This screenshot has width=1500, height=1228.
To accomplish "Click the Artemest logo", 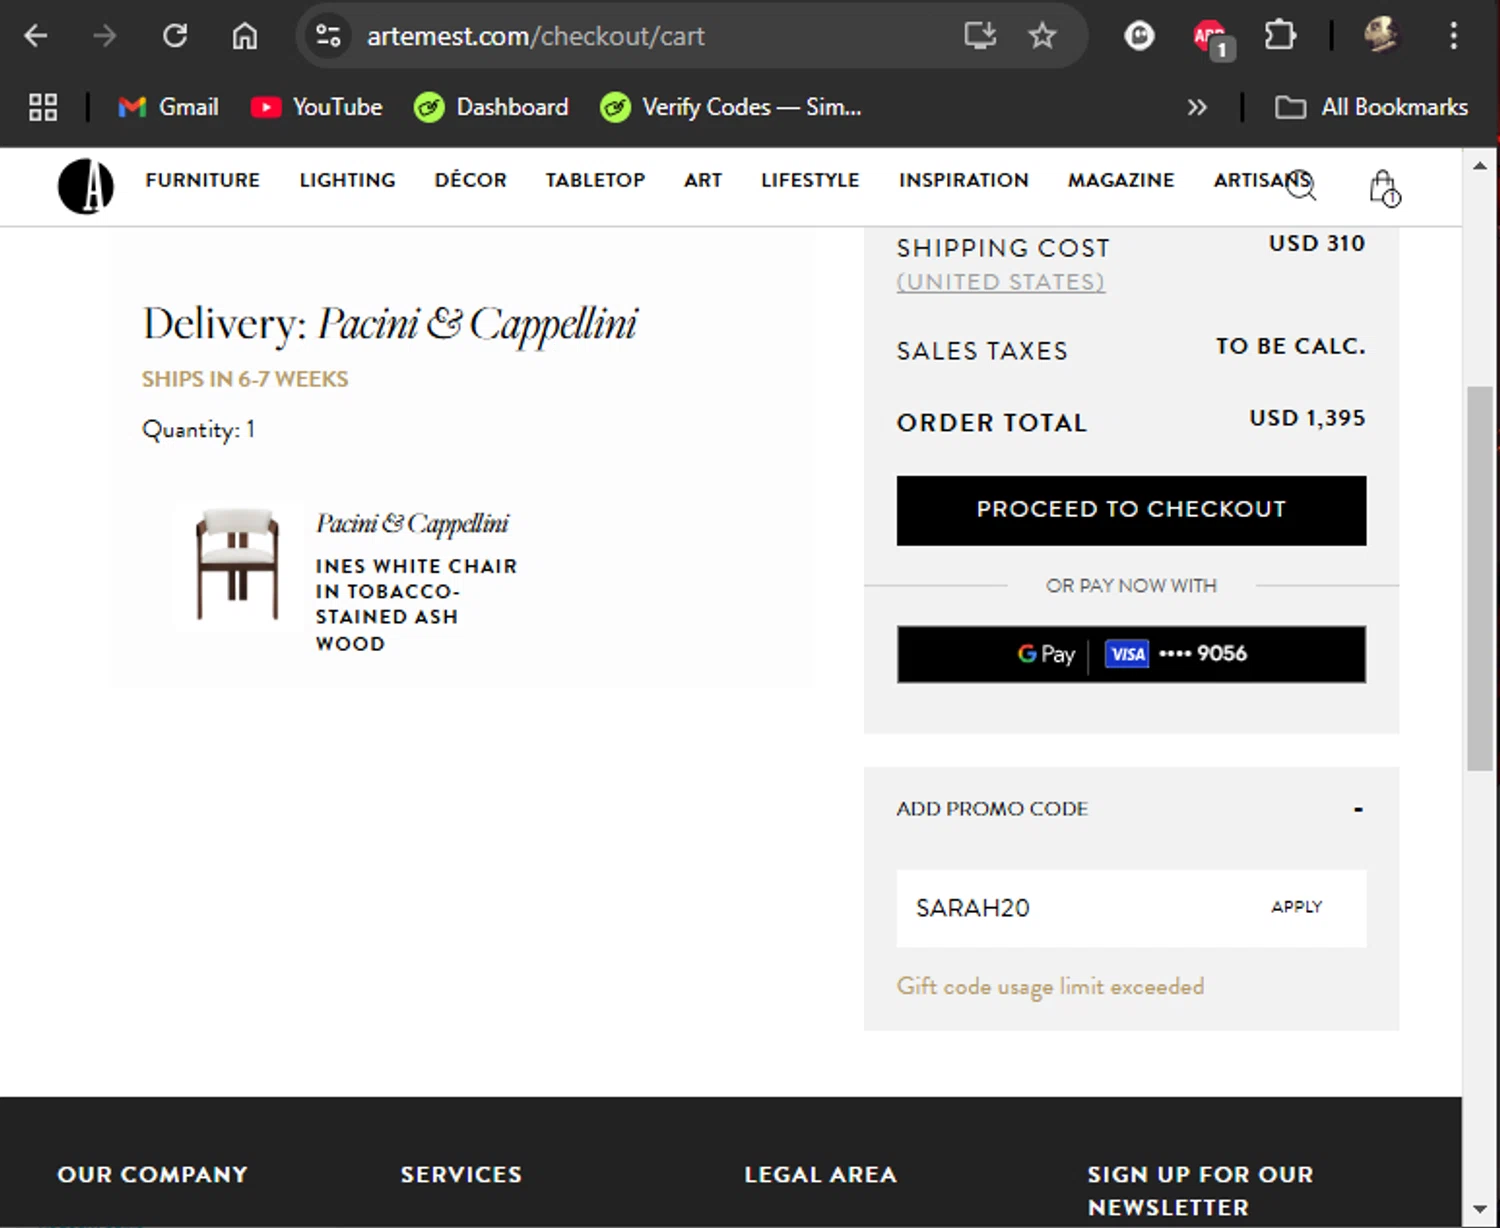I will coord(85,186).
